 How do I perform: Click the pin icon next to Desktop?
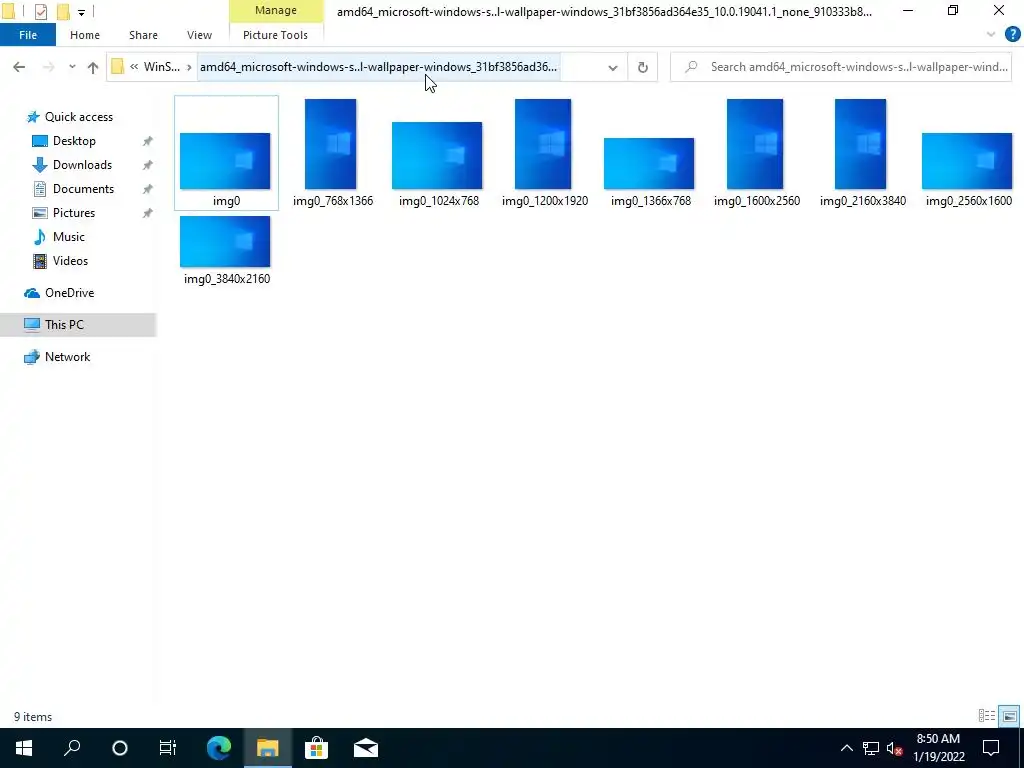pyautogui.click(x=148, y=141)
